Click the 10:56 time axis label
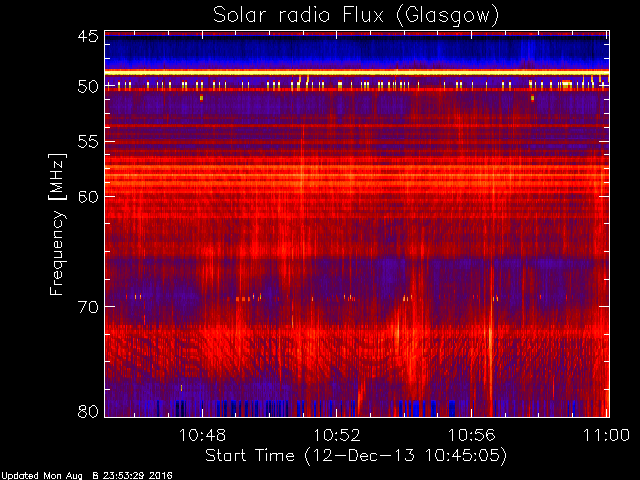Screen dimensions: 640x480 tap(472, 436)
